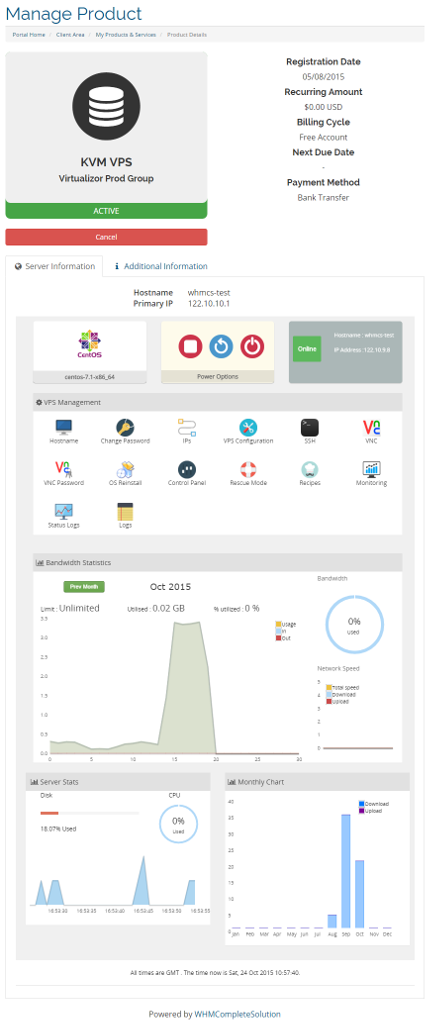Click the blue restart power button

pyautogui.click(x=221, y=347)
